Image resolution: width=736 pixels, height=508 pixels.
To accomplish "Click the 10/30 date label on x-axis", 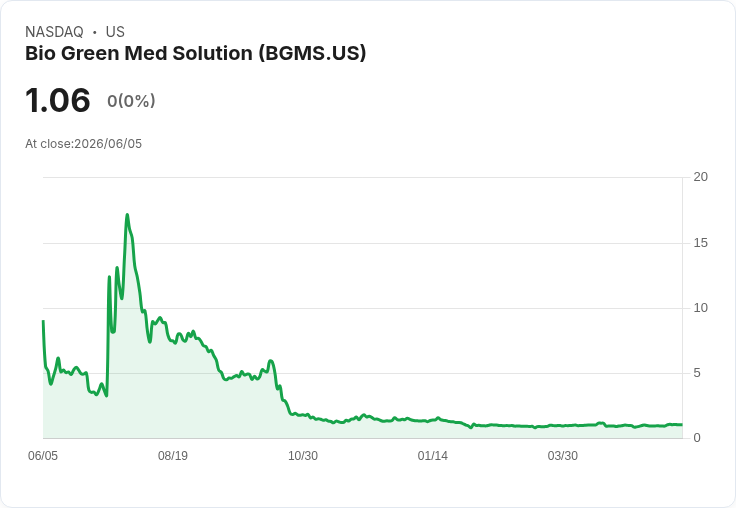I will coord(303,455).
